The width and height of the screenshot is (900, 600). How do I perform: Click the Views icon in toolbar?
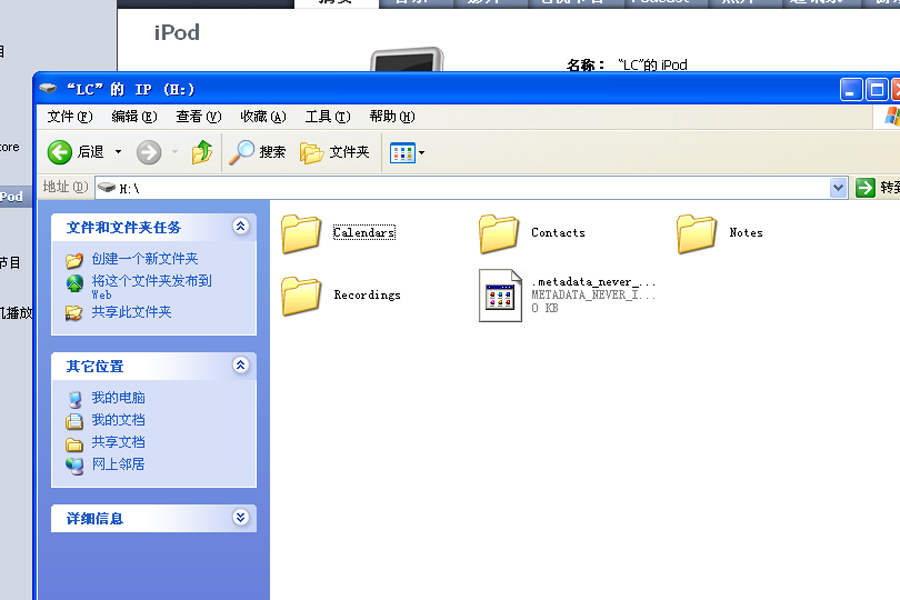402,153
